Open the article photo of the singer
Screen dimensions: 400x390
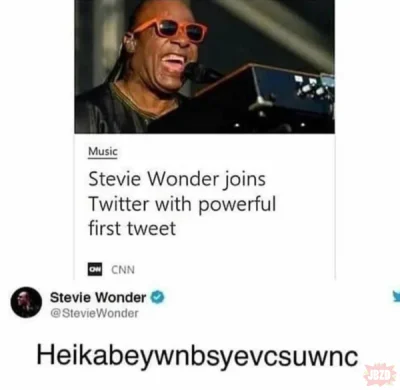pyautogui.click(x=204, y=67)
